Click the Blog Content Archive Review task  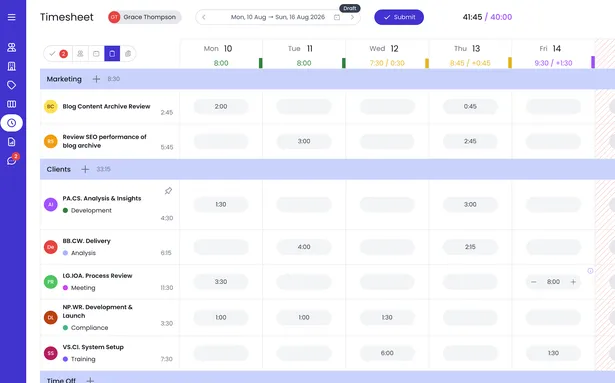106,106
